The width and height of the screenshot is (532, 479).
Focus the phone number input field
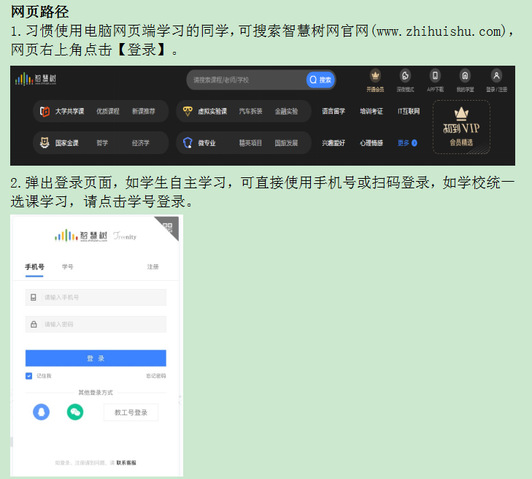click(96, 298)
